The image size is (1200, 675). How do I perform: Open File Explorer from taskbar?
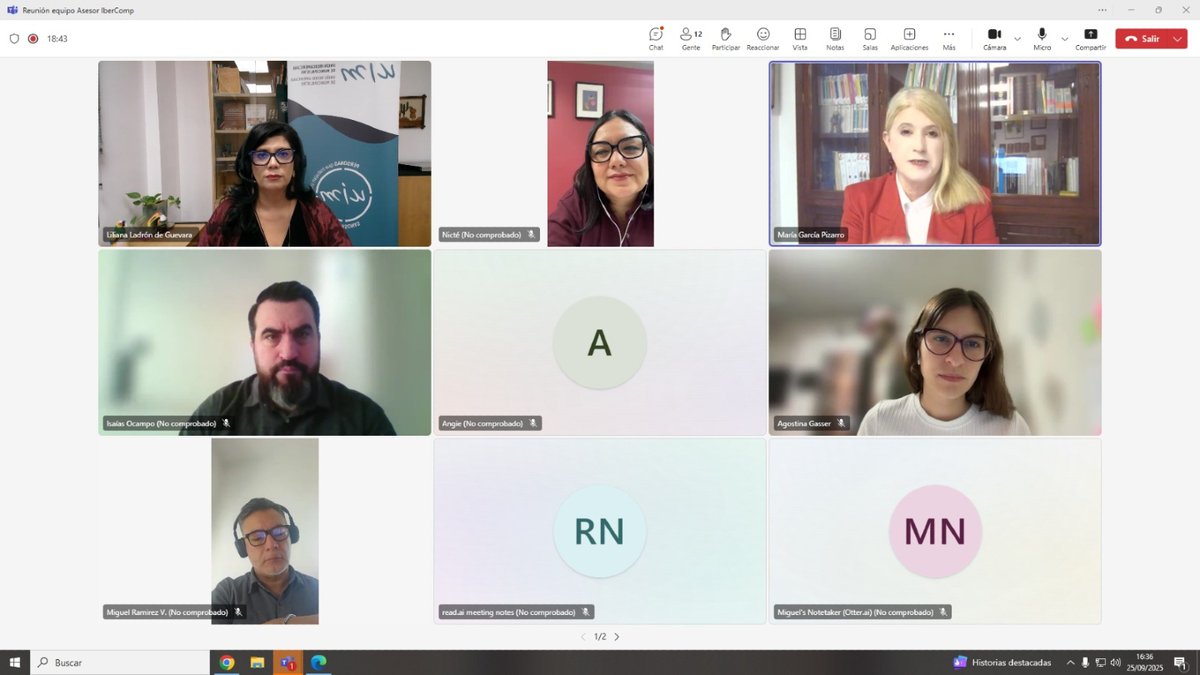coord(257,662)
